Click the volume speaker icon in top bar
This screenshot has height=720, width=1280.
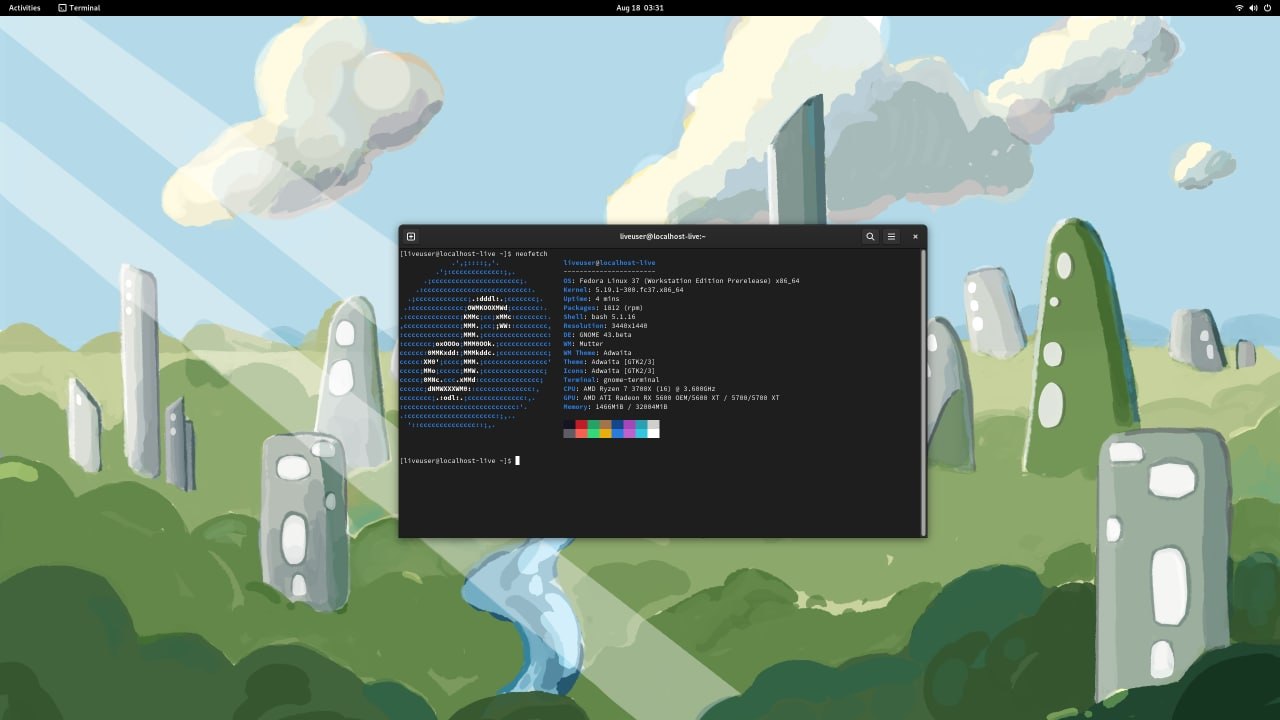[x=1252, y=8]
